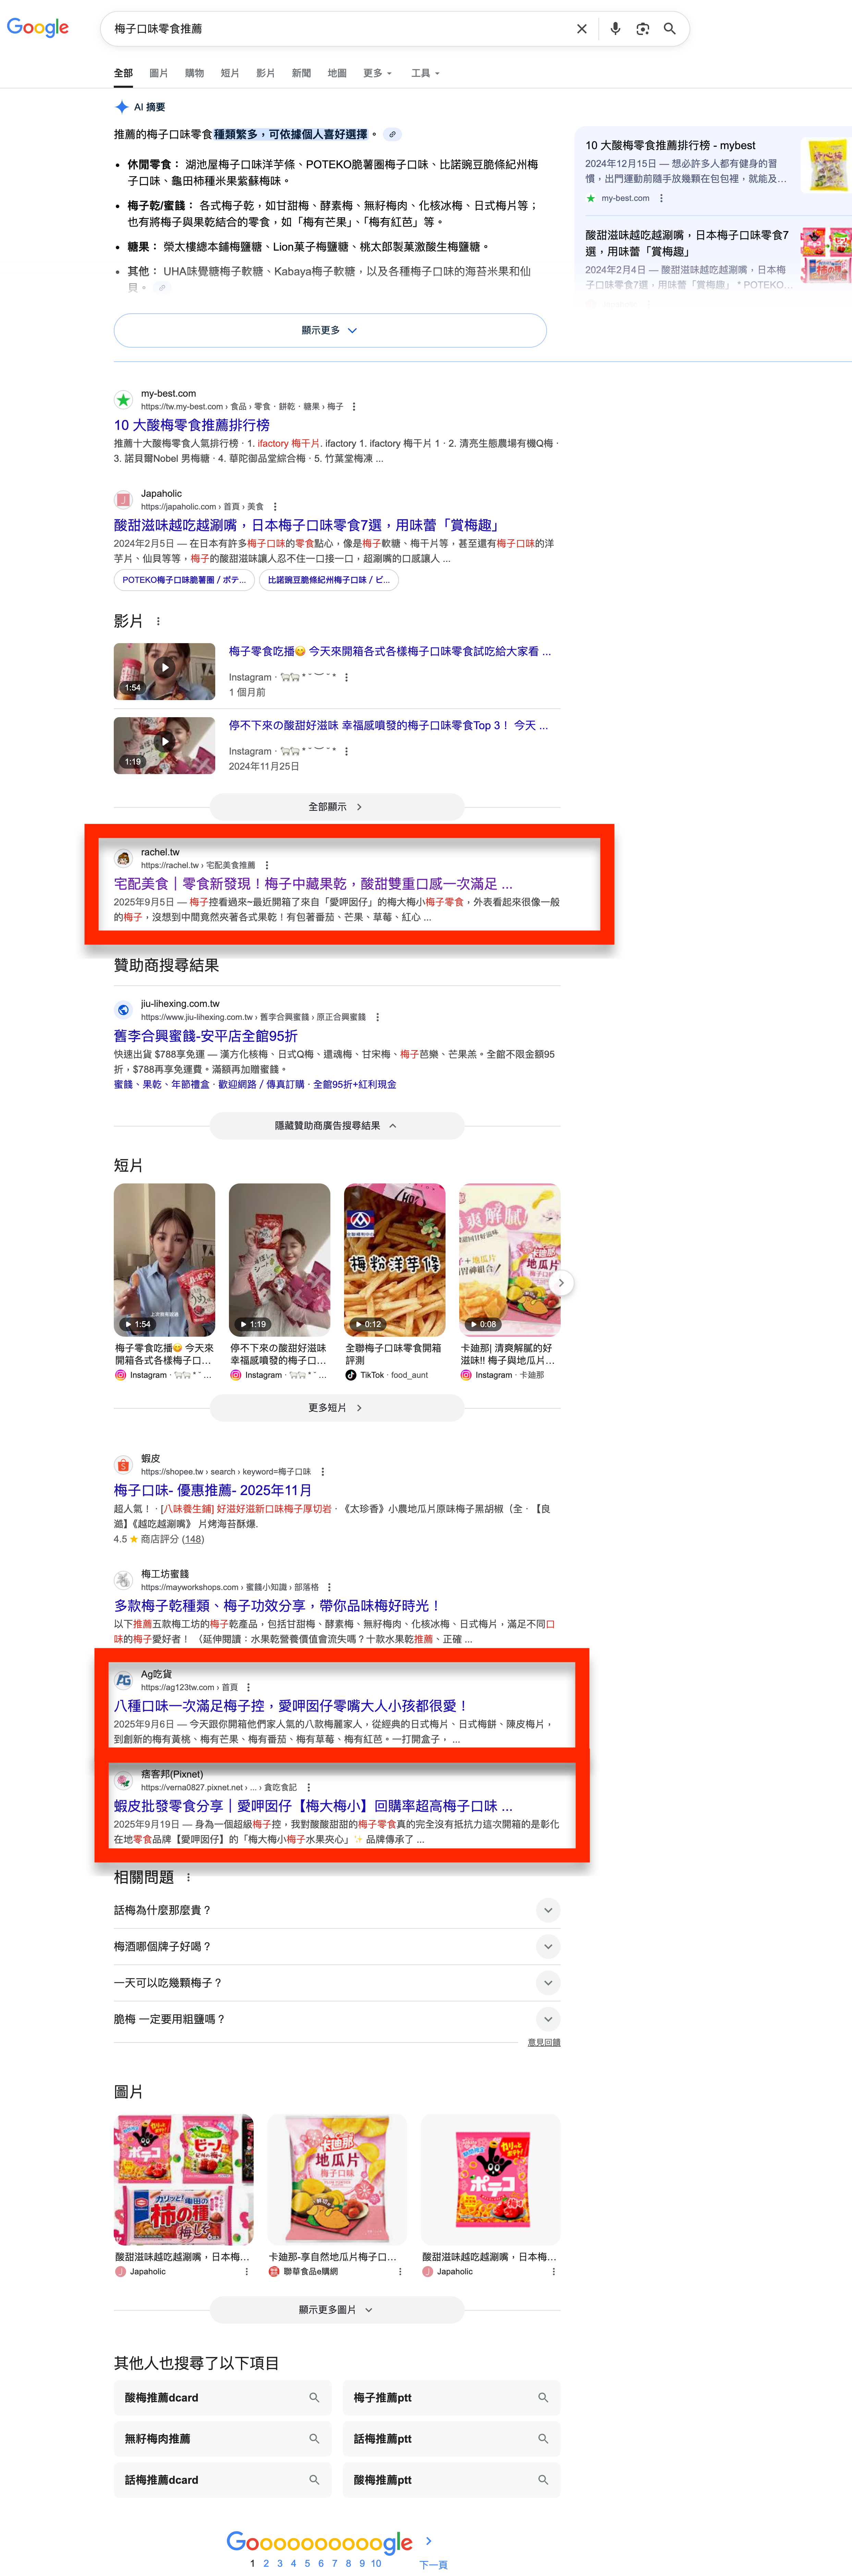Switch to the 圖片 search tab

[x=158, y=73]
